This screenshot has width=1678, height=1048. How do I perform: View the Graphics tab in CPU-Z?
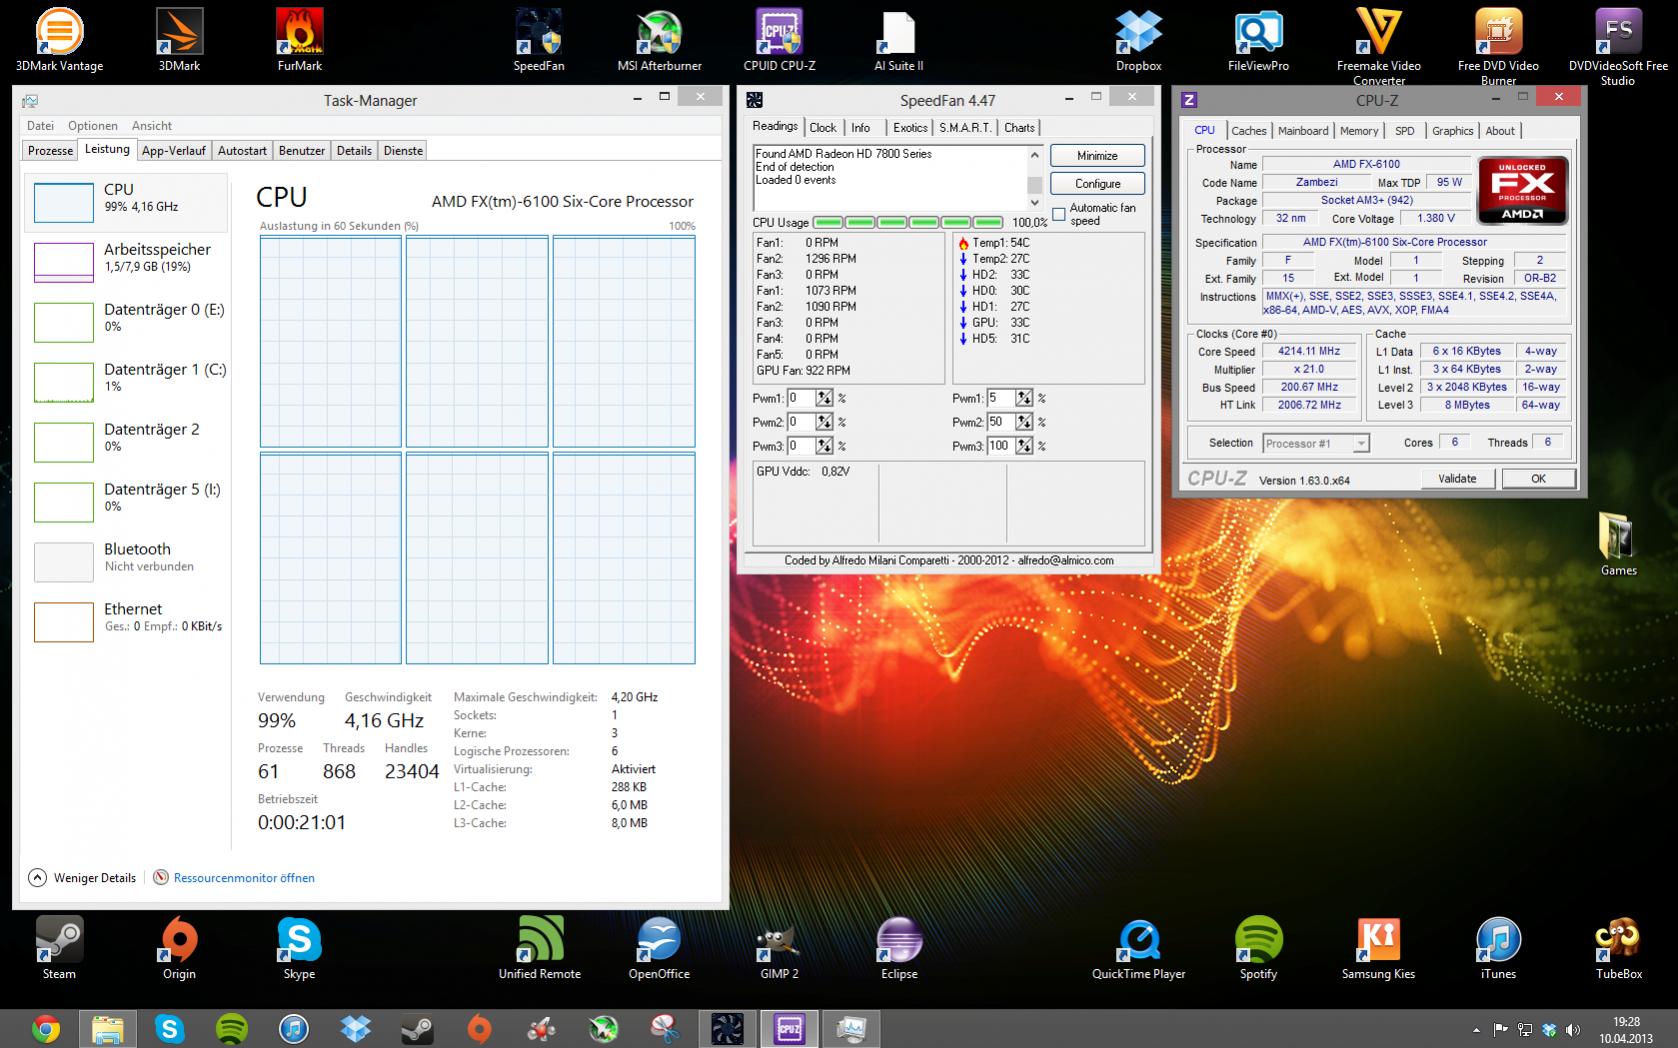[x=1452, y=131]
